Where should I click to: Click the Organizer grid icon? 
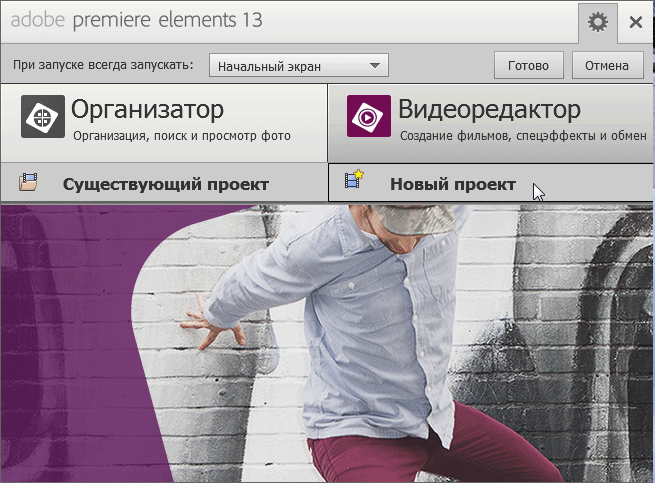point(43,116)
